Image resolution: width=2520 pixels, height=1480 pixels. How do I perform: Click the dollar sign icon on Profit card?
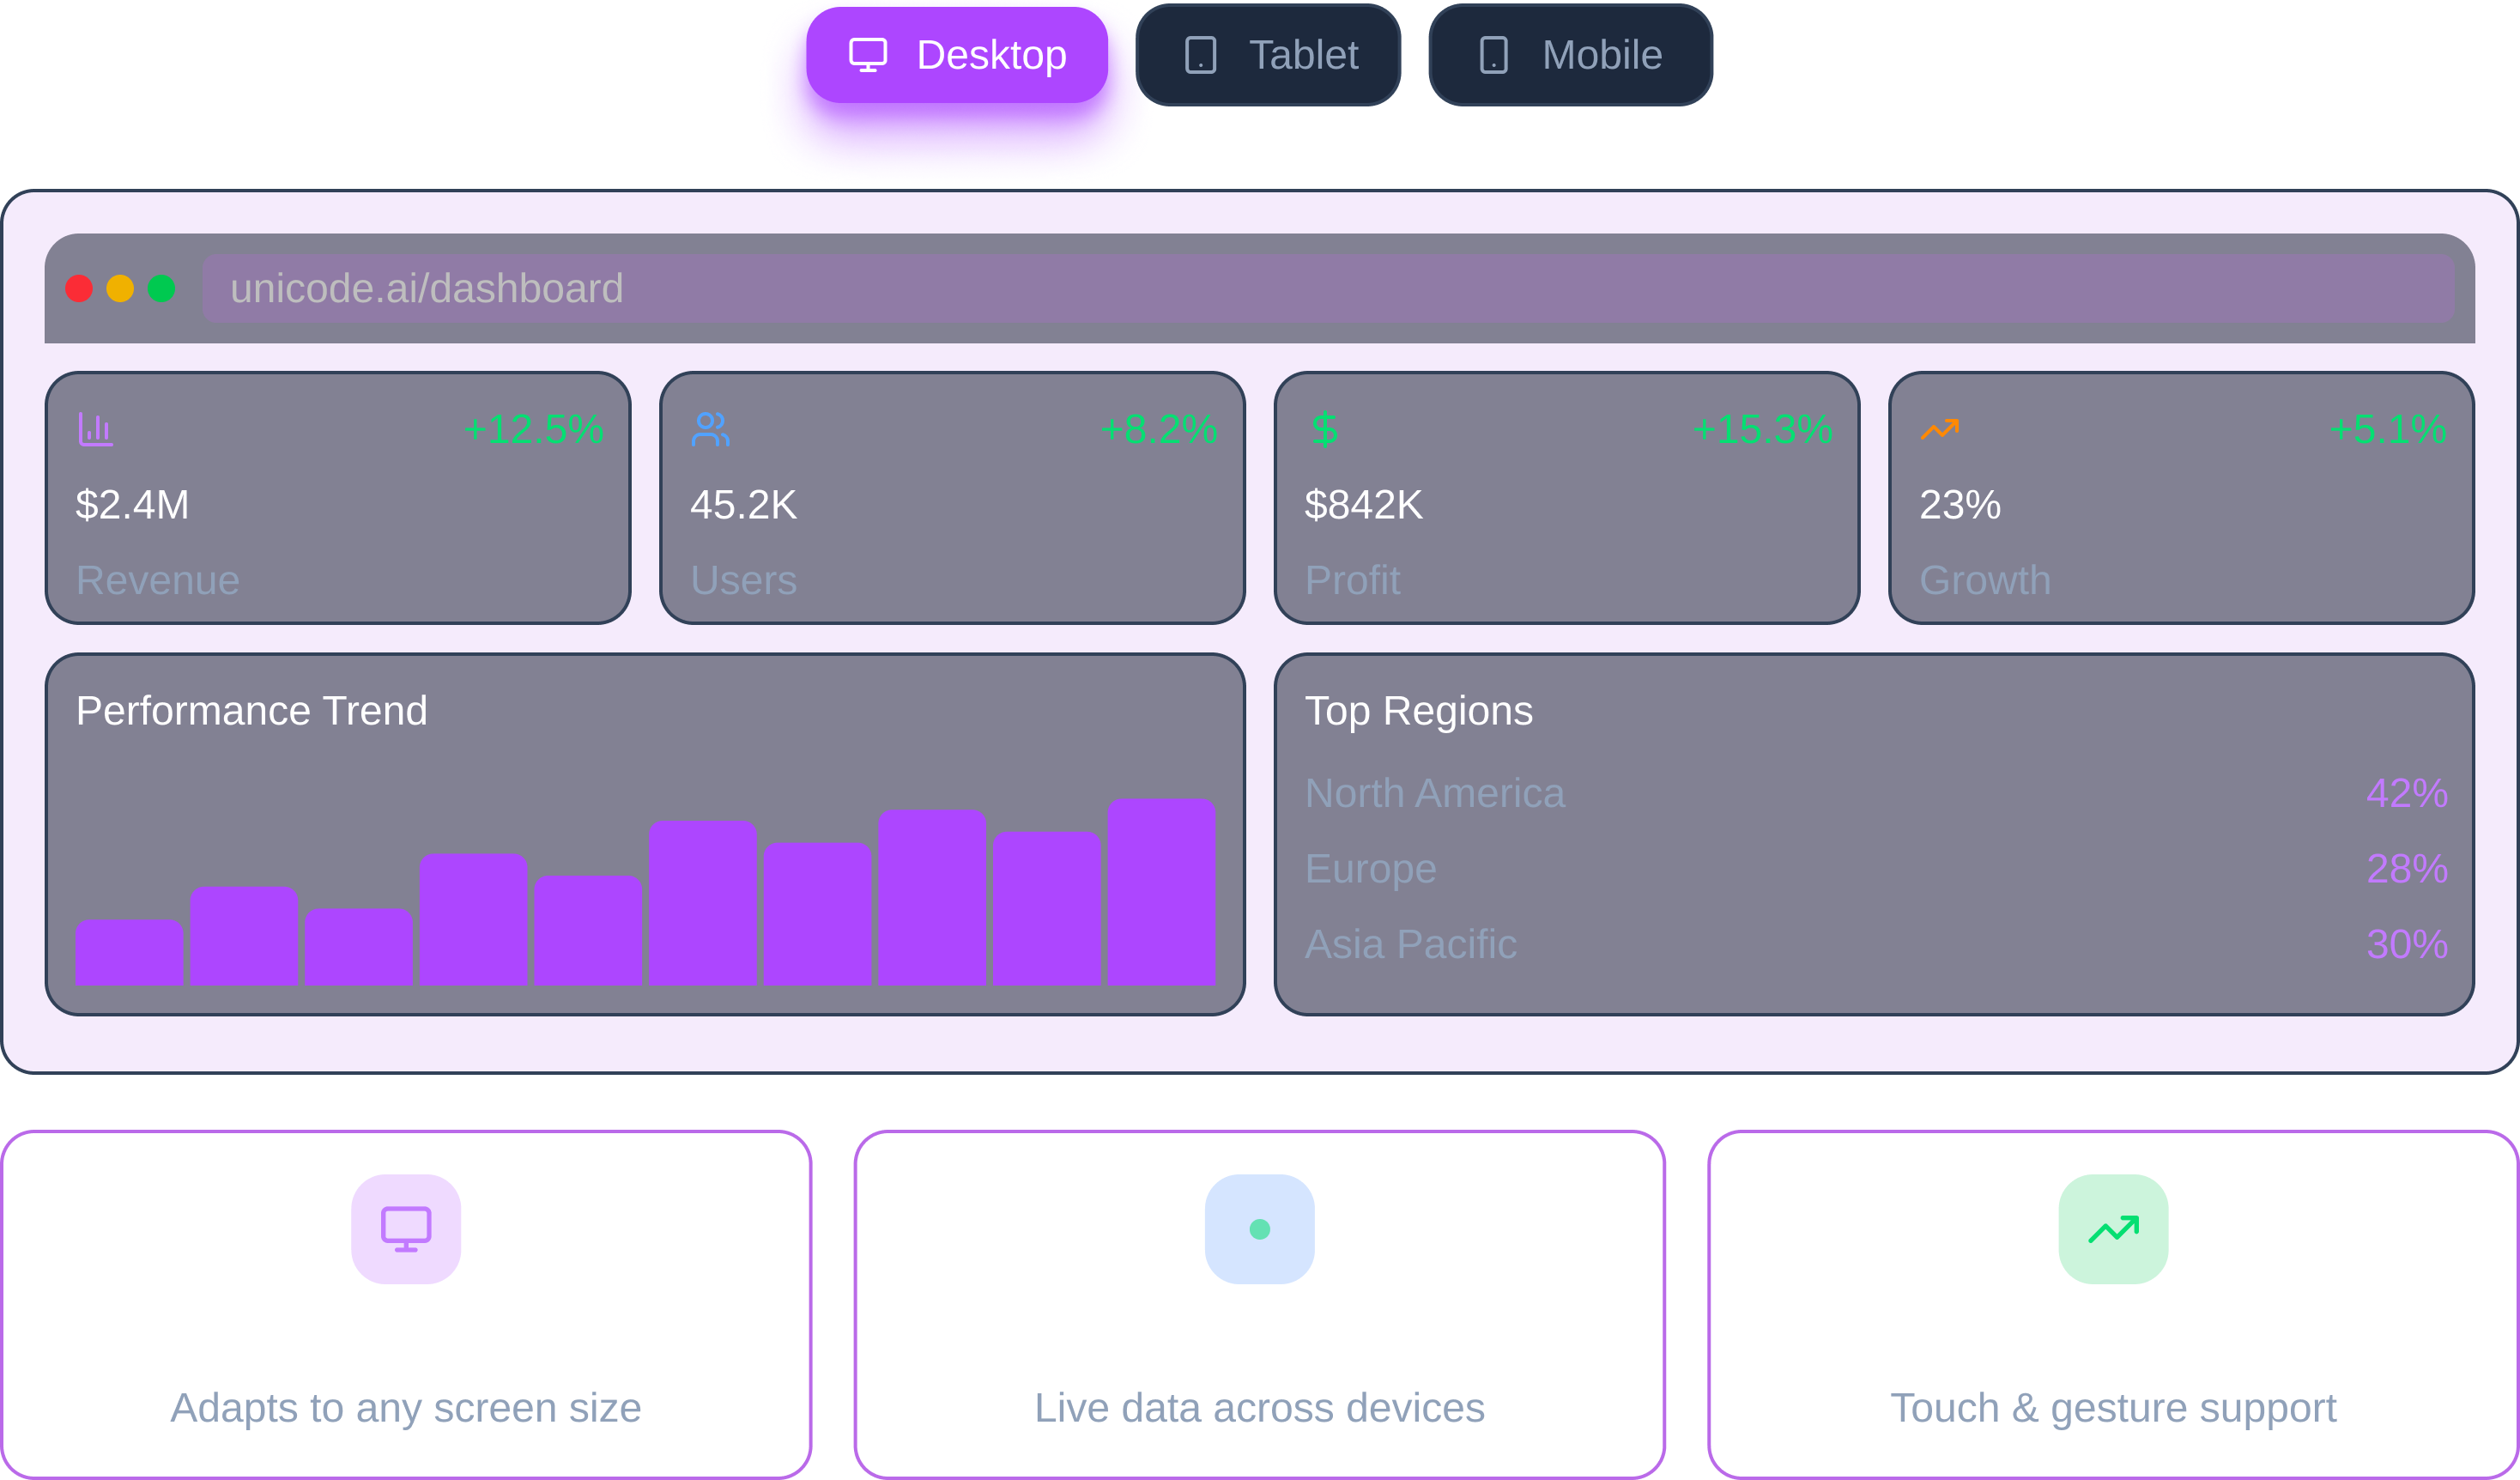pyautogui.click(x=1324, y=430)
